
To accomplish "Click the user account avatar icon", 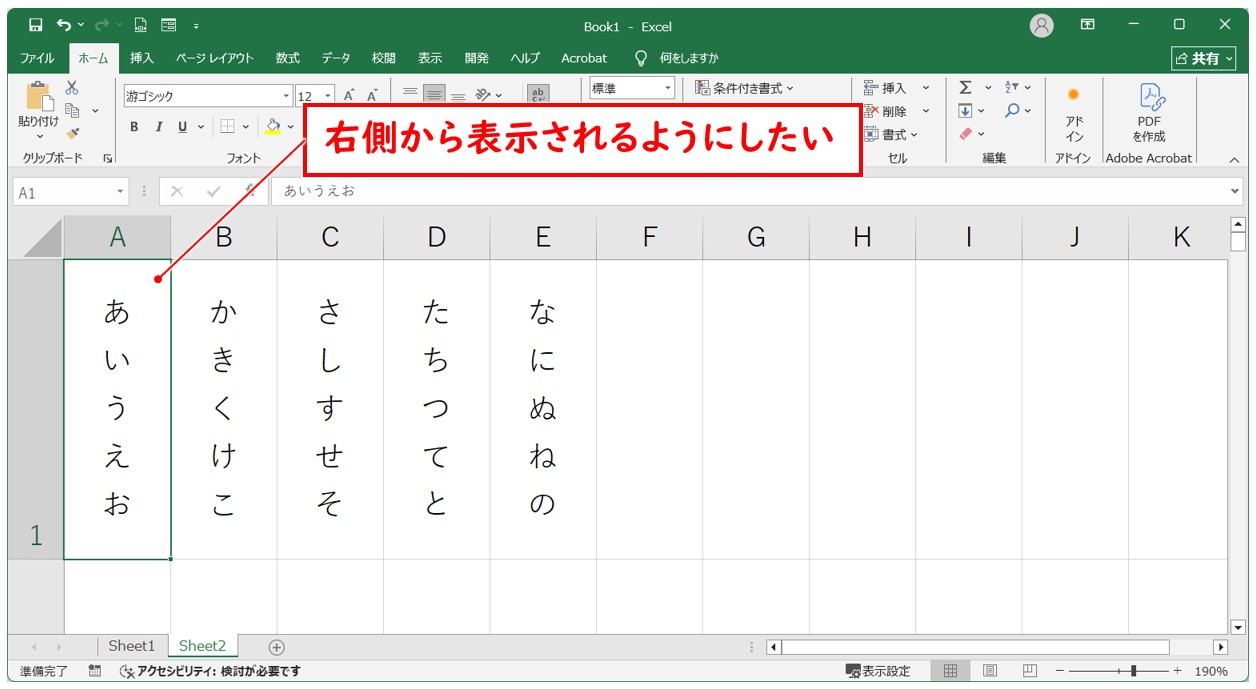I will (x=1042, y=26).
